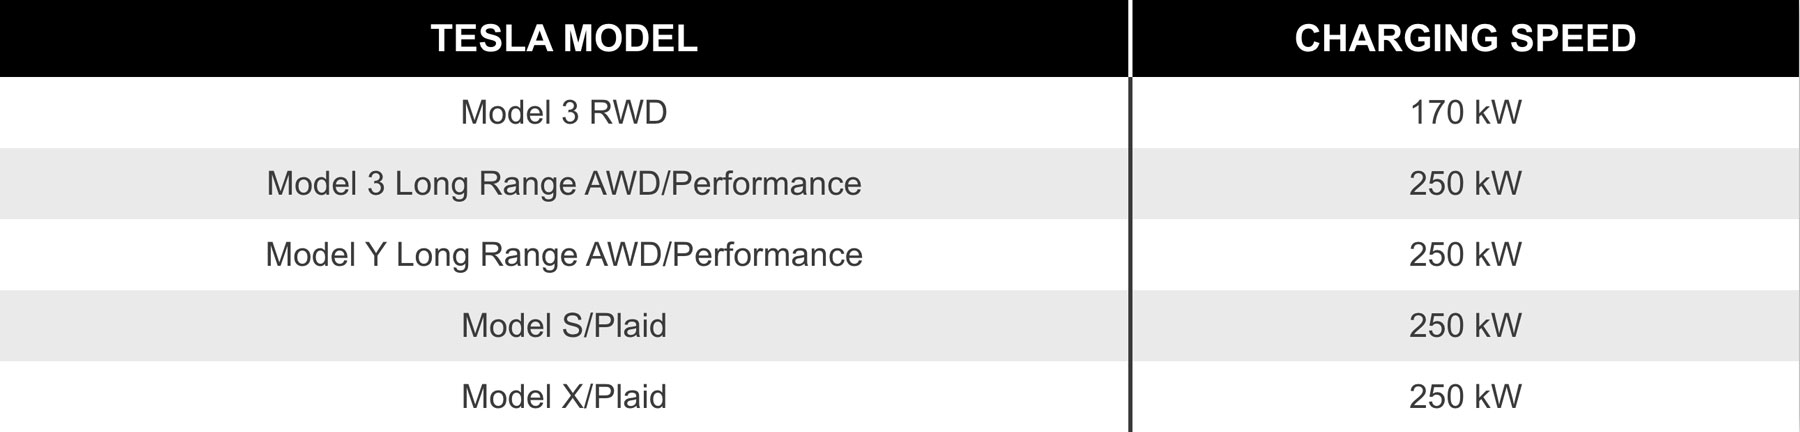Select the Model S/Plaid cell
This screenshot has height=432, width=1800.
564,326
